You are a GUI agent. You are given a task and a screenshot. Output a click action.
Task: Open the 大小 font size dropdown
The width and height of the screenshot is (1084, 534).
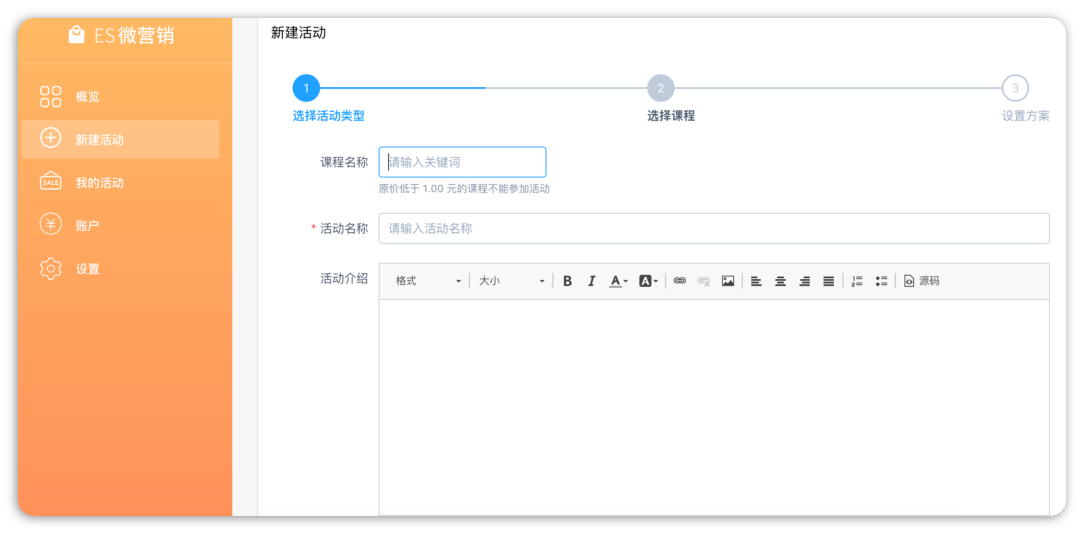click(511, 281)
